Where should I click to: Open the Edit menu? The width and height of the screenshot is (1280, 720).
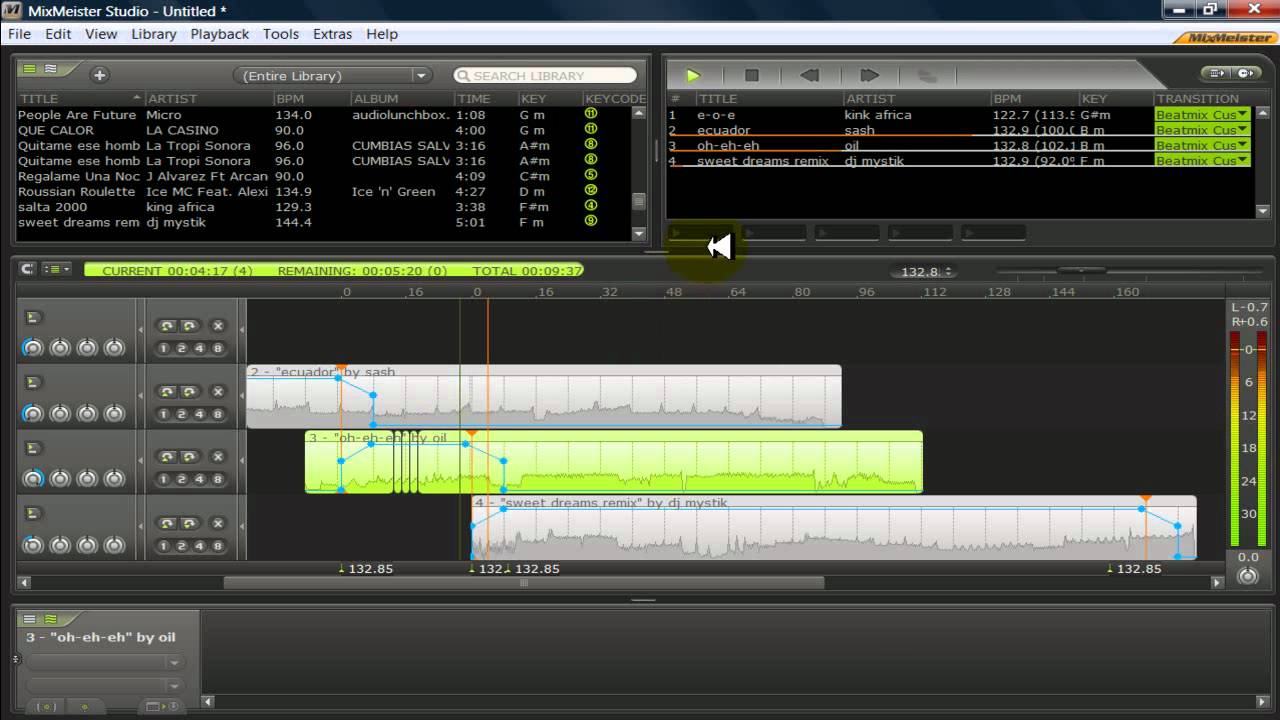tap(58, 34)
